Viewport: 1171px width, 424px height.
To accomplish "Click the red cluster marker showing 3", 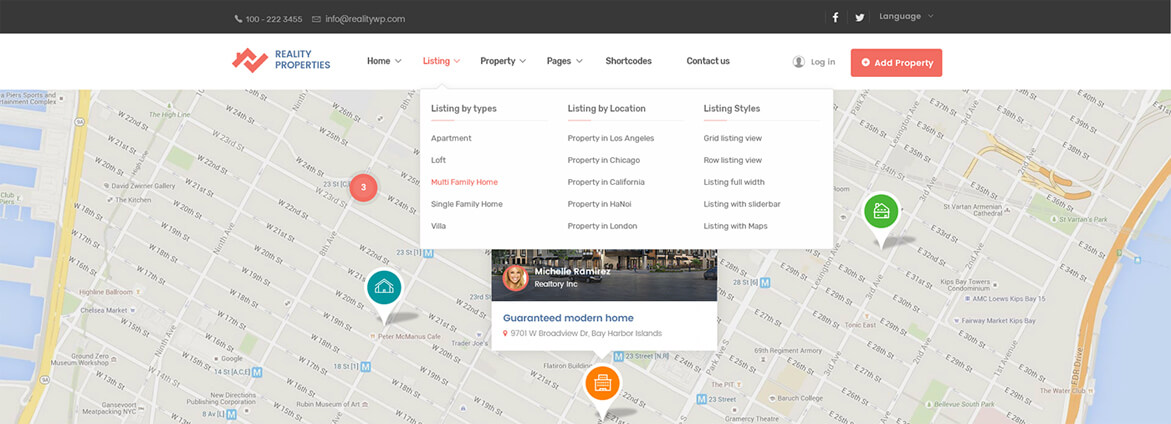I will pos(363,187).
